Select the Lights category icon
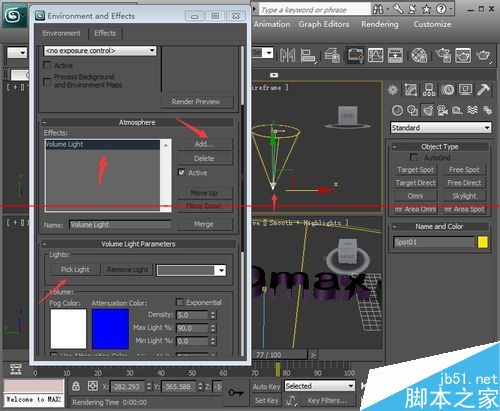 click(x=428, y=110)
